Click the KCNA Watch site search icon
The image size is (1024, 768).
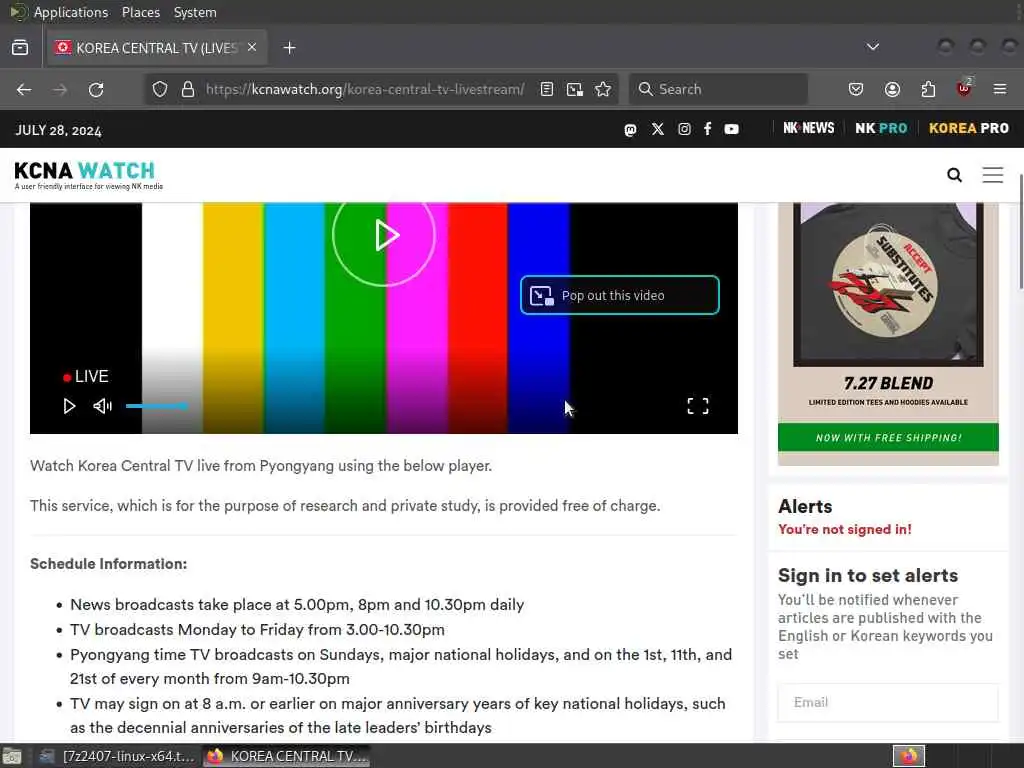click(x=954, y=175)
